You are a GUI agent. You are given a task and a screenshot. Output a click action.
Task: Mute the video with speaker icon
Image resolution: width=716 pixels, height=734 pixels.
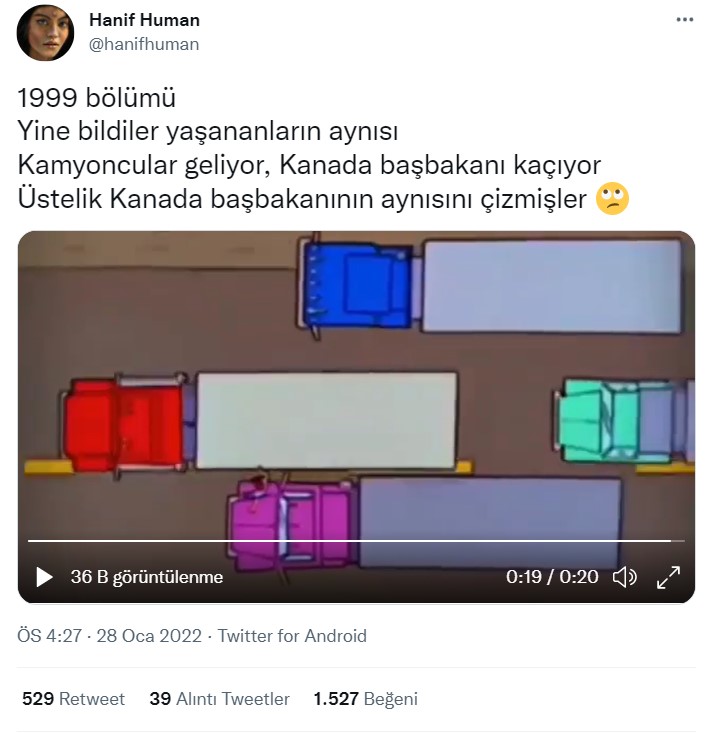[625, 577]
